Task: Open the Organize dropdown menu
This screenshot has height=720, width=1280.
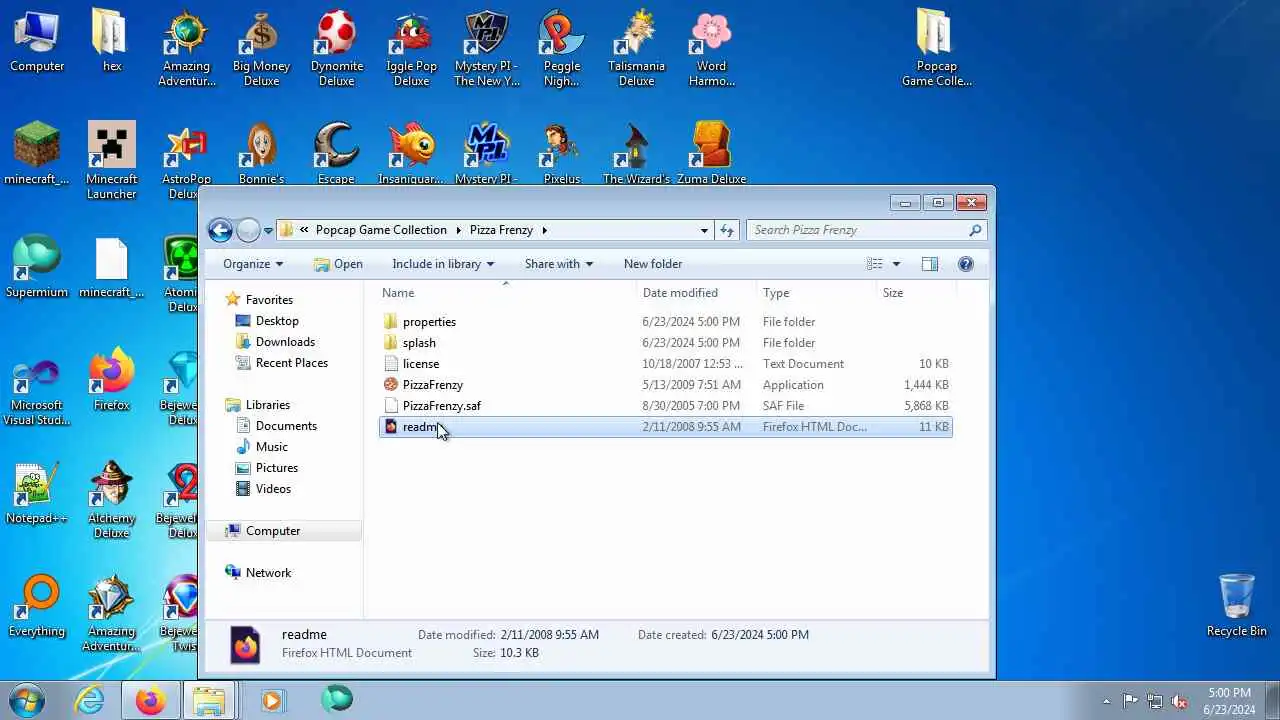Action: 253,264
